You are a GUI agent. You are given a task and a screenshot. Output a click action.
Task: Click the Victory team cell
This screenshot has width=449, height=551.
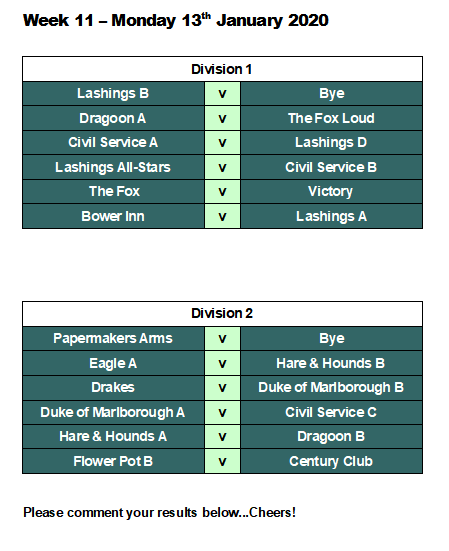pos(331,192)
